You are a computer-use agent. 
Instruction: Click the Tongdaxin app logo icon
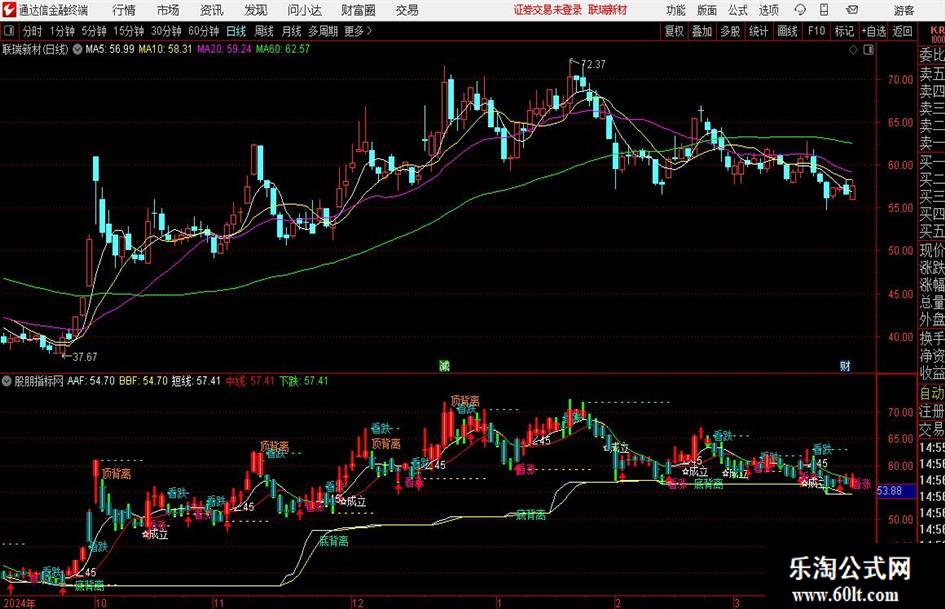[x=8, y=10]
